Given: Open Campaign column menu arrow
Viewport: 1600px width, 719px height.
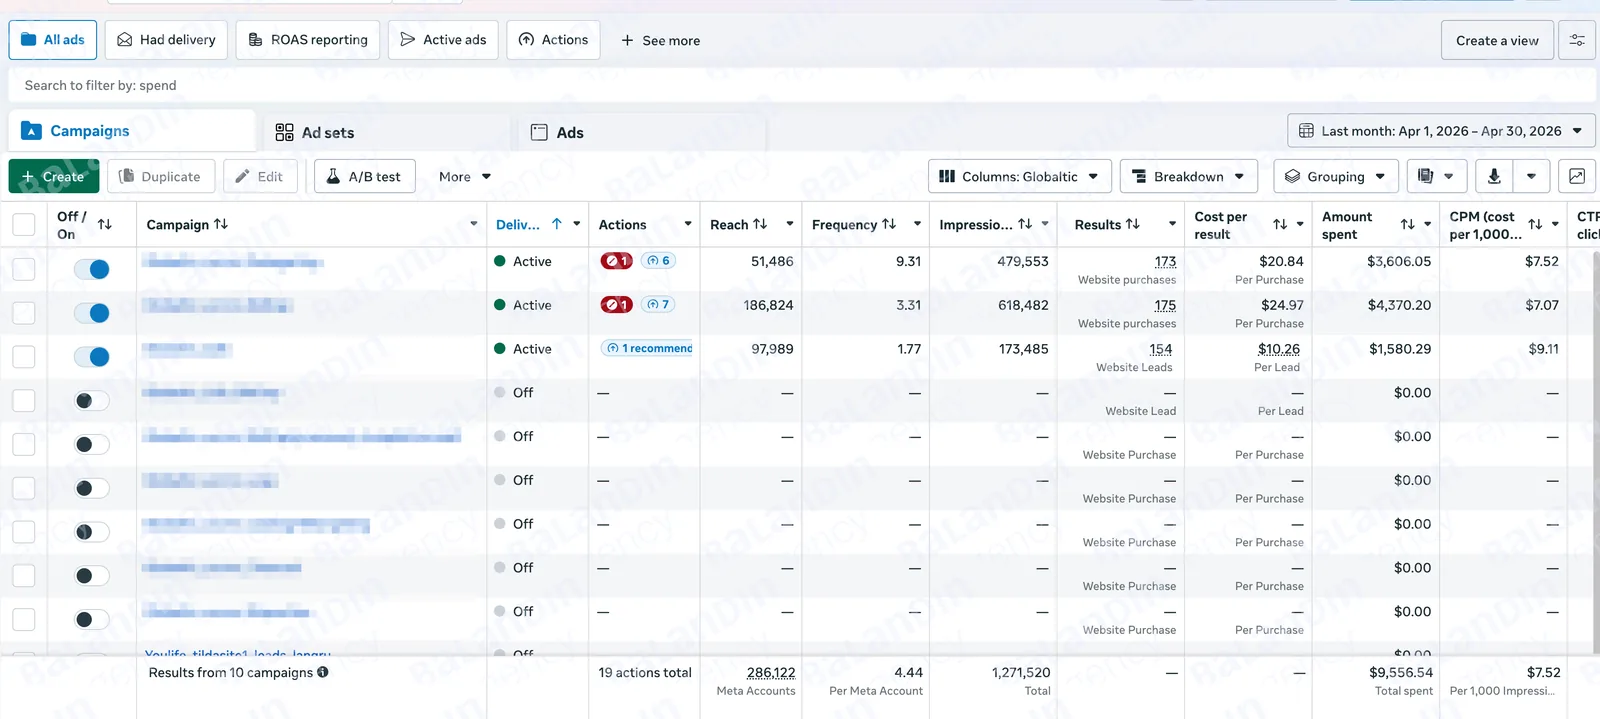Looking at the screenshot, I should [474, 225].
